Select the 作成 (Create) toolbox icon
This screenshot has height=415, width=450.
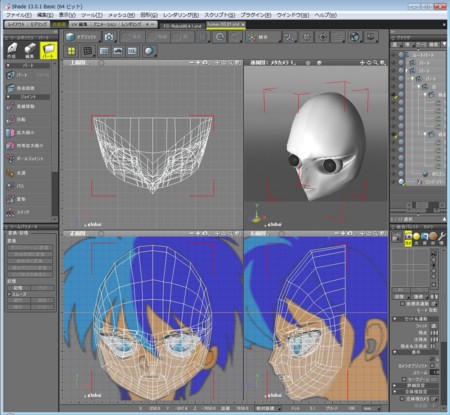click(x=12, y=51)
